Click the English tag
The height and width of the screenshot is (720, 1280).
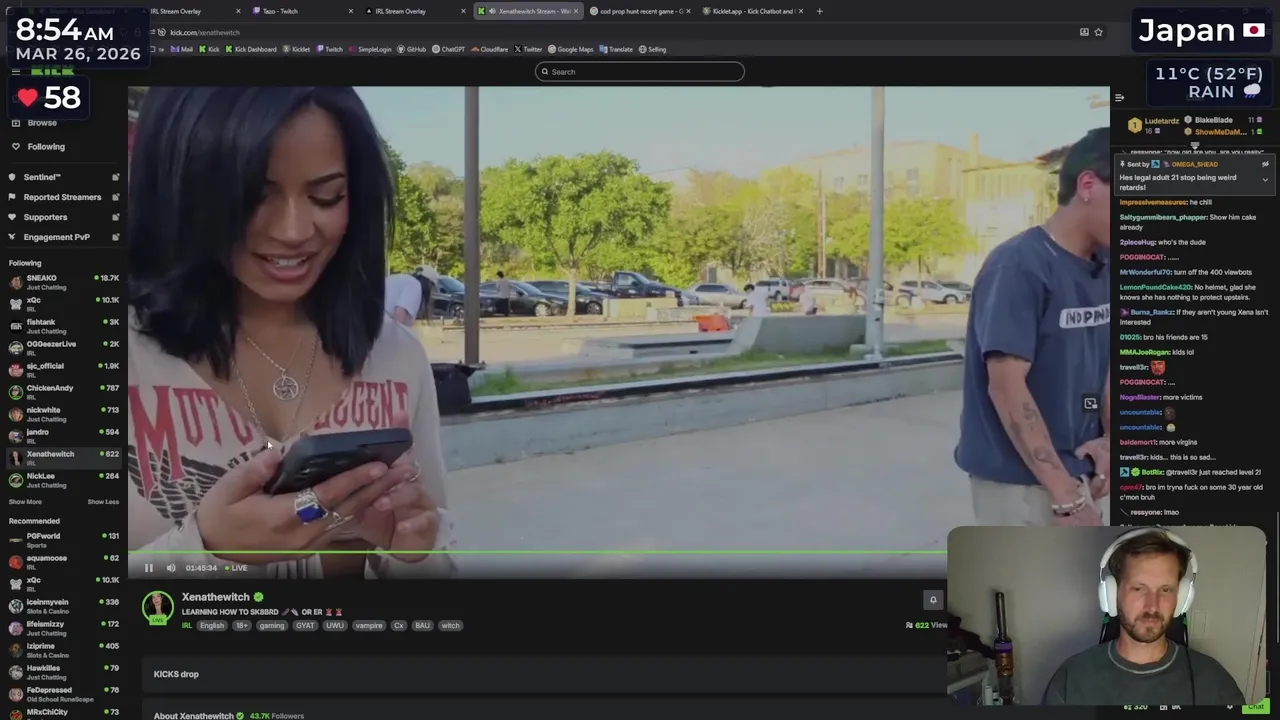(x=212, y=626)
